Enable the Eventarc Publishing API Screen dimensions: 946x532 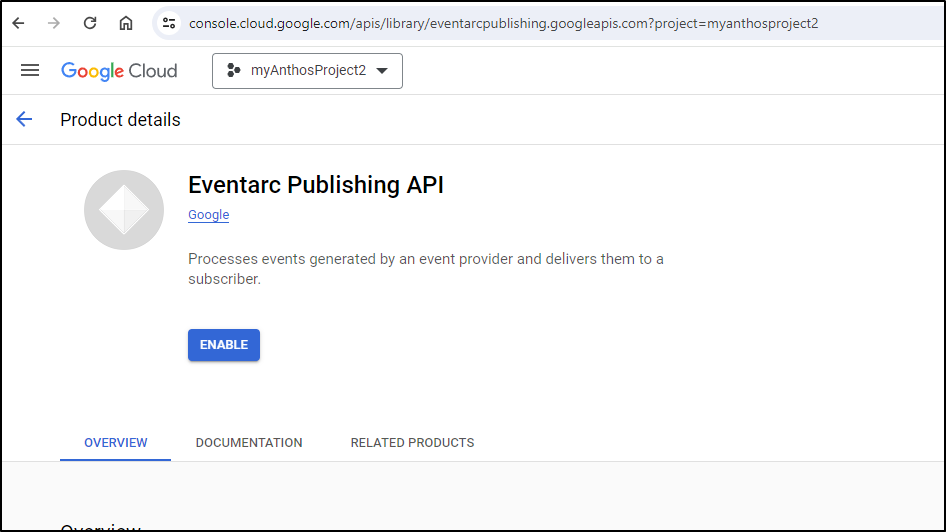(224, 345)
